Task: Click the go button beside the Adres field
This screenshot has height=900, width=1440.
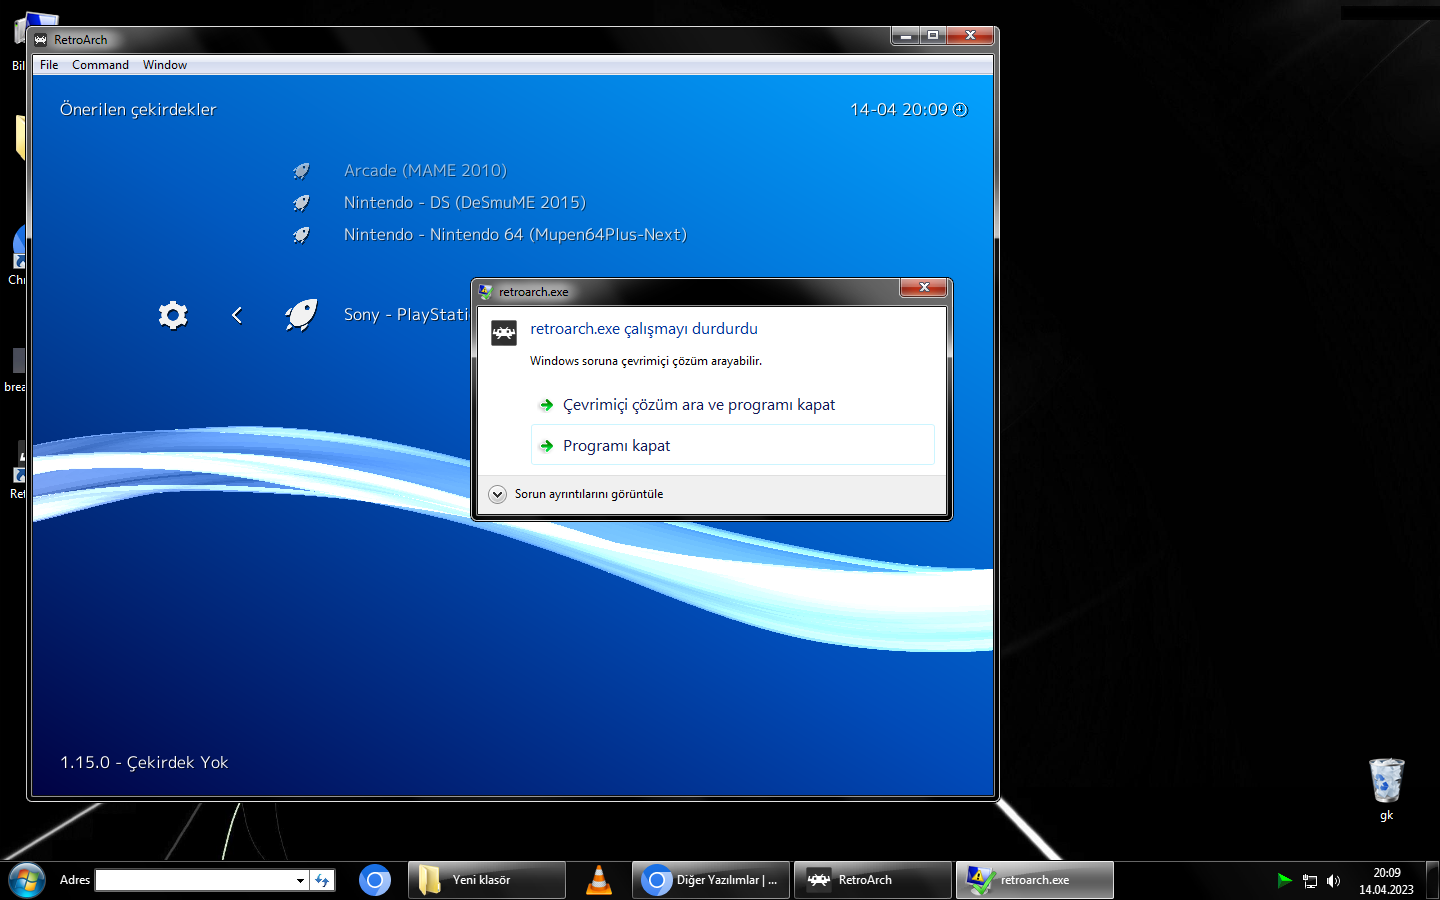Action: click(322, 880)
